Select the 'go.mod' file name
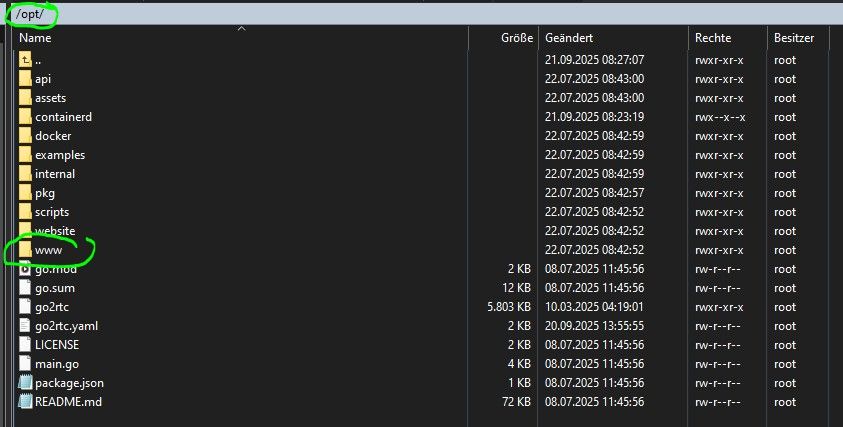The width and height of the screenshot is (843, 427). pyautogui.click(x=56, y=269)
